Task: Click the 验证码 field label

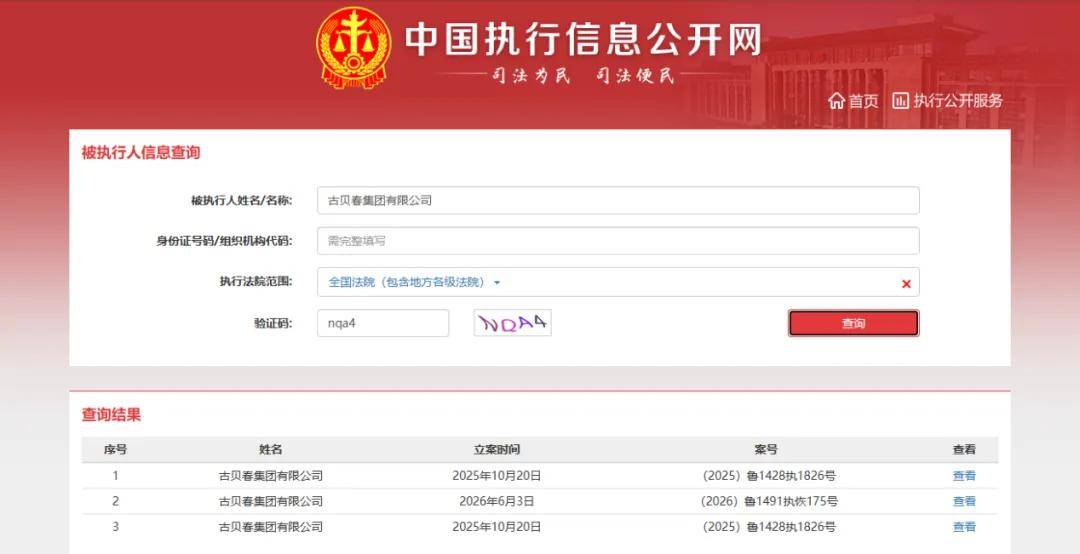Action: 273,322
